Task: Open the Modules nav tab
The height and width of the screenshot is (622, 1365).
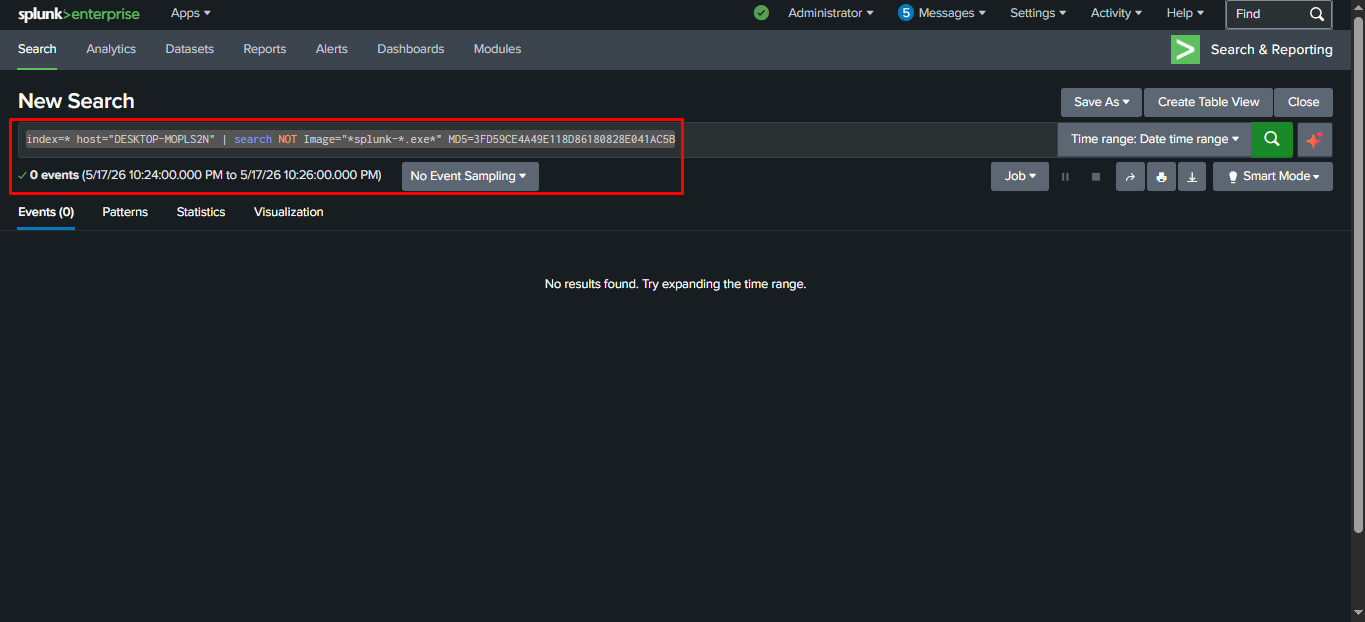Action: 497,49
